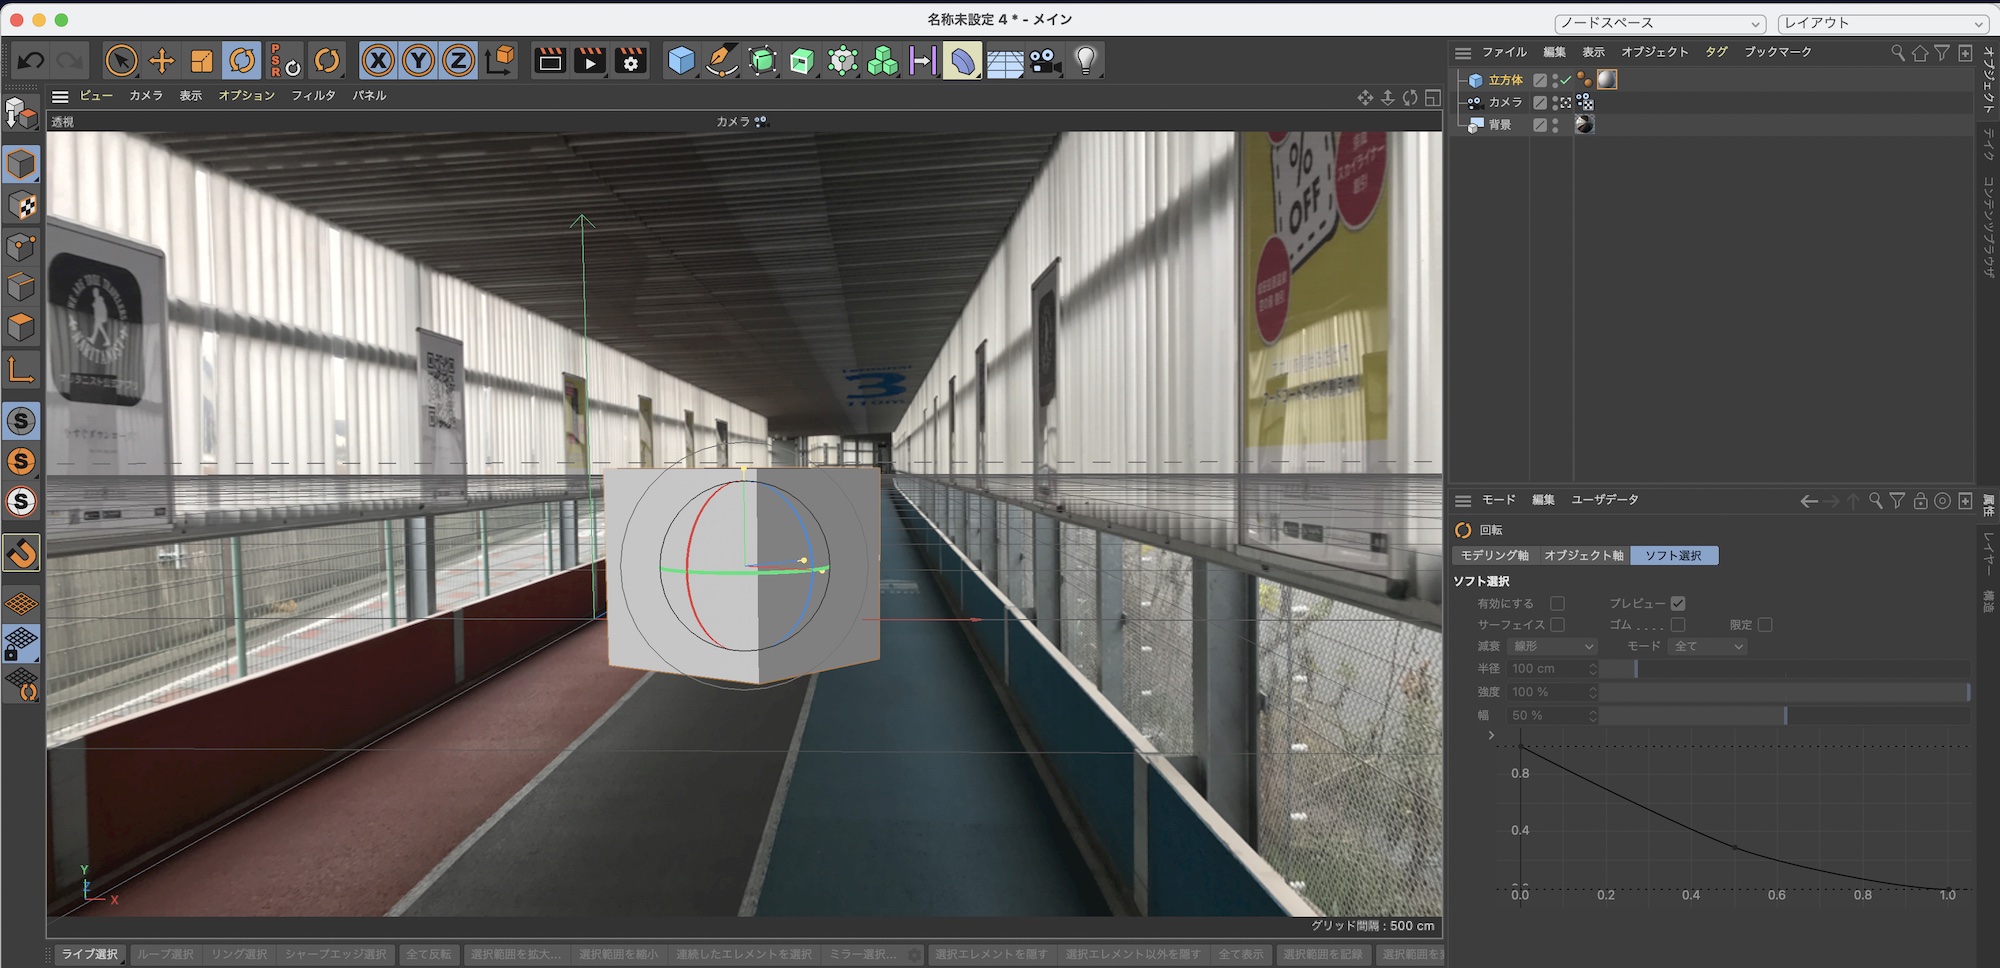
Task: Enable the 有効にする checkbox
Action: click(1557, 603)
